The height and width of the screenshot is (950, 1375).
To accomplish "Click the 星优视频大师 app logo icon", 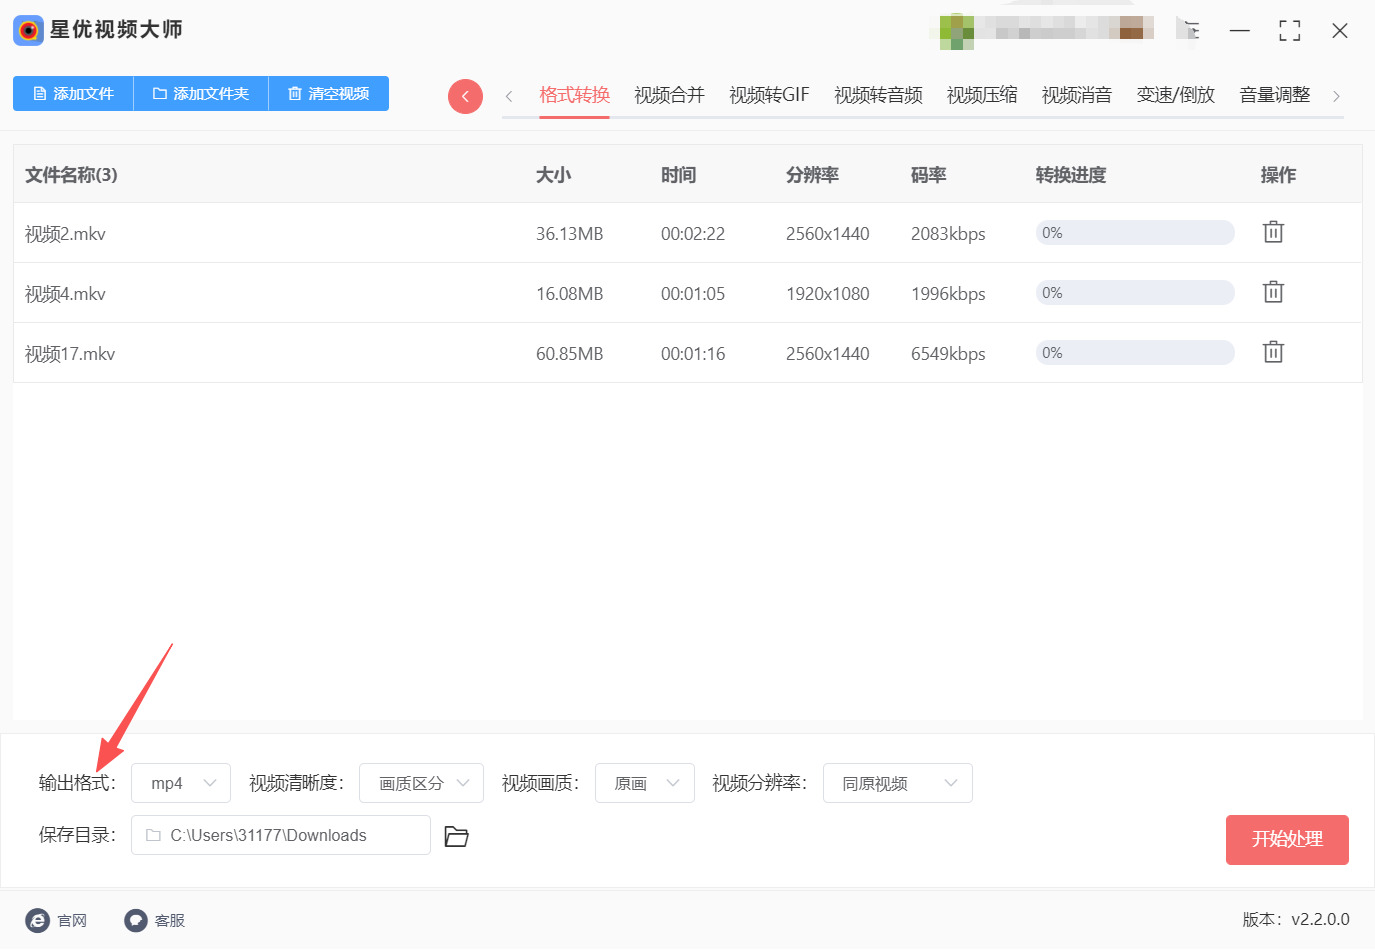I will (28, 30).
